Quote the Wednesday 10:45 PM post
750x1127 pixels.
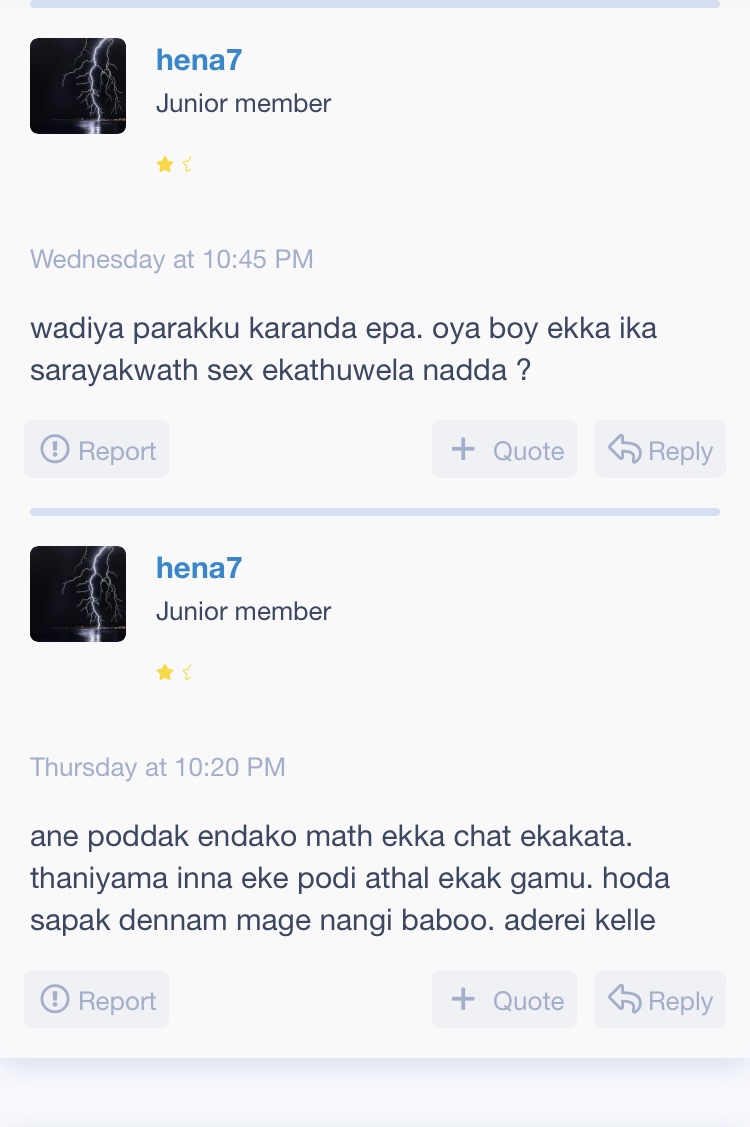click(x=504, y=449)
